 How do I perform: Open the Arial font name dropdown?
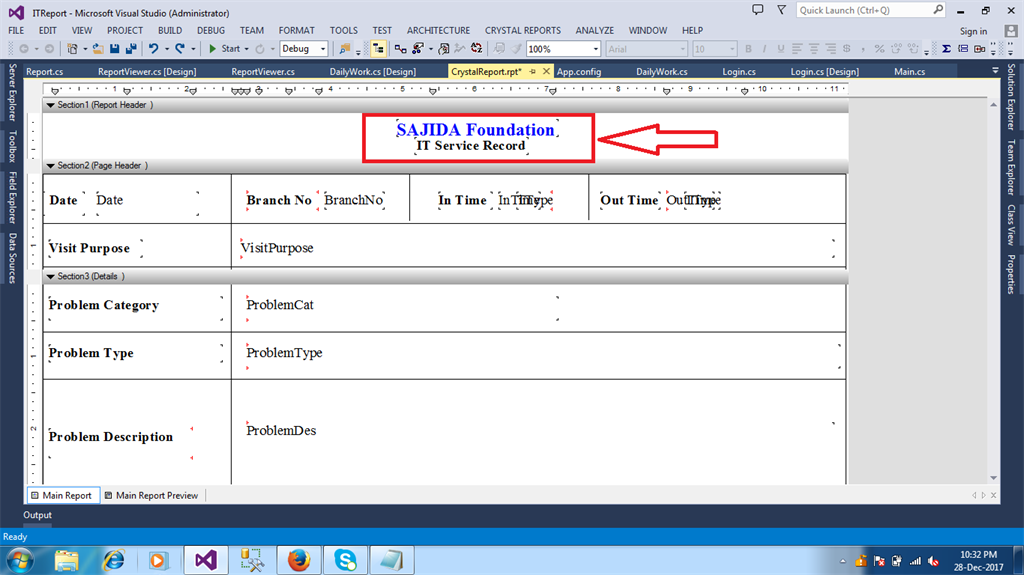click(682, 49)
